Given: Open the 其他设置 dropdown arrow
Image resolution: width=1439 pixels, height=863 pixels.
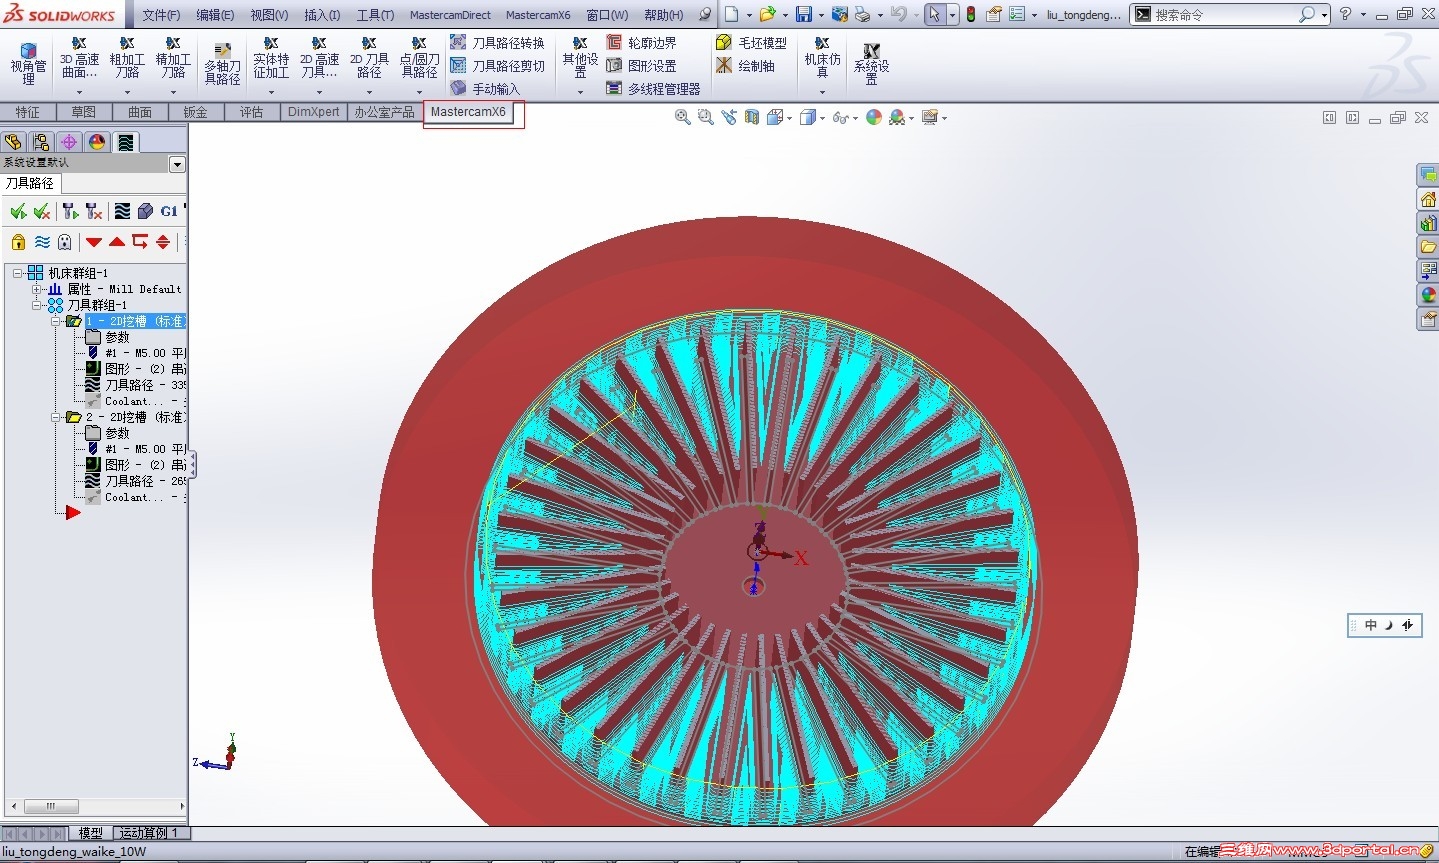Looking at the screenshot, I should 580,92.
